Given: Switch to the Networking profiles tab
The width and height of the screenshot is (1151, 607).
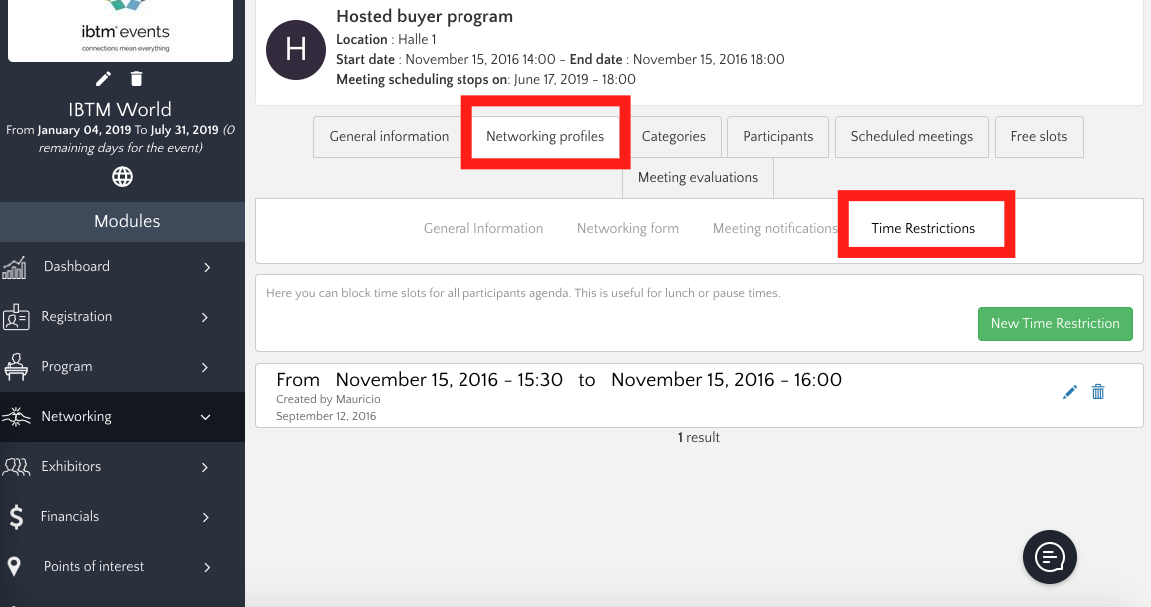Looking at the screenshot, I should (545, 136).
